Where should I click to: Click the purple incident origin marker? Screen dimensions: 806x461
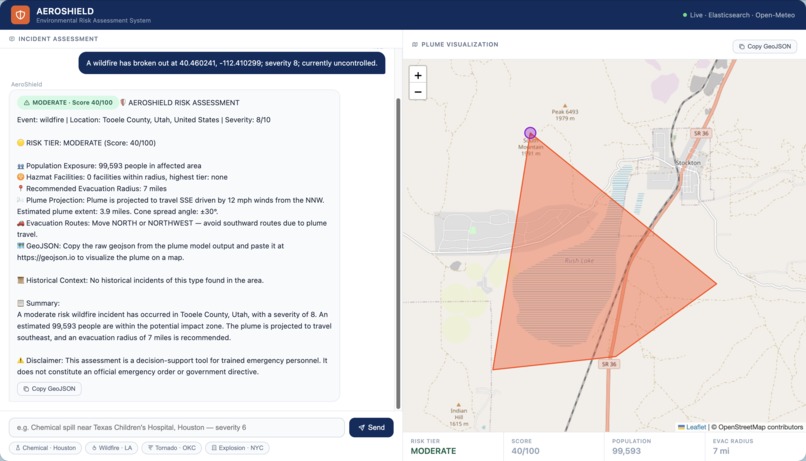tap(530, 133)
